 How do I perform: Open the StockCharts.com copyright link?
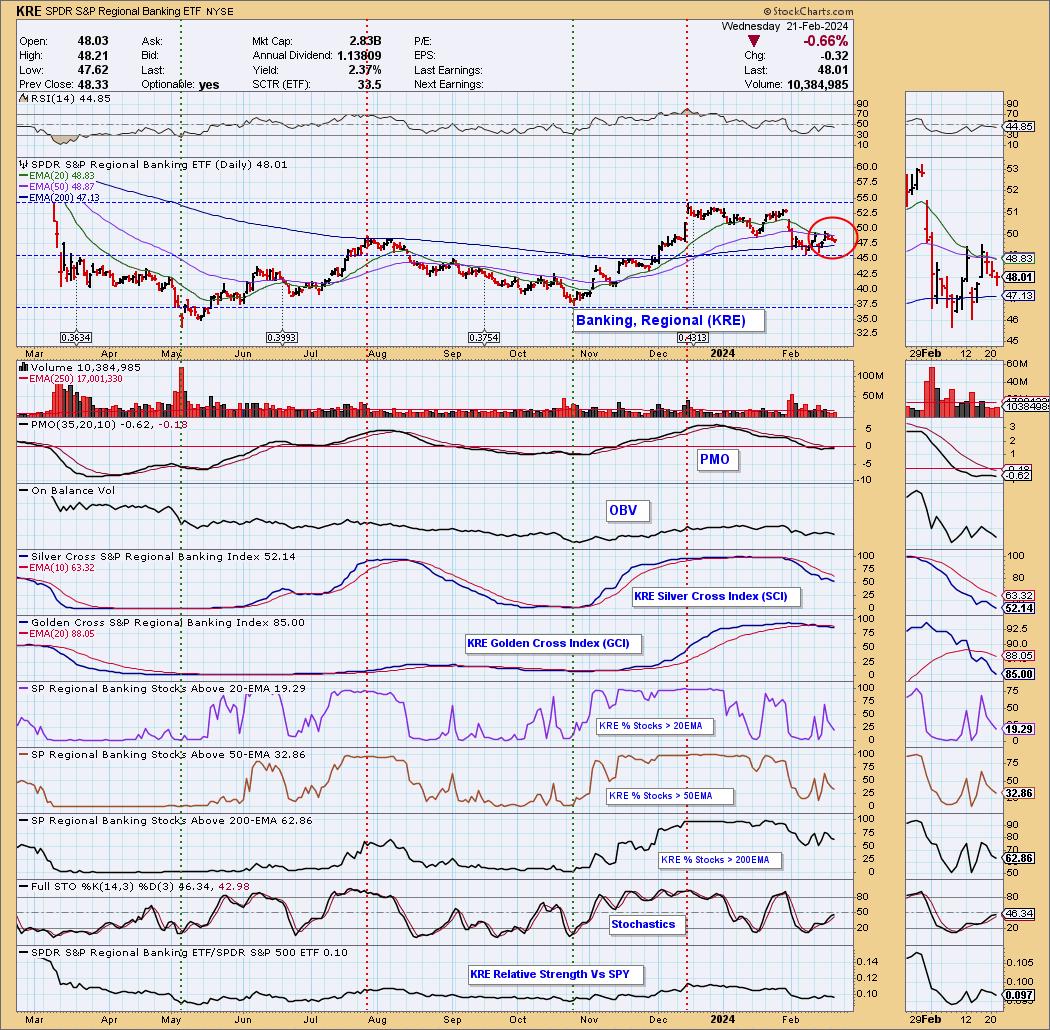(808, 11)
